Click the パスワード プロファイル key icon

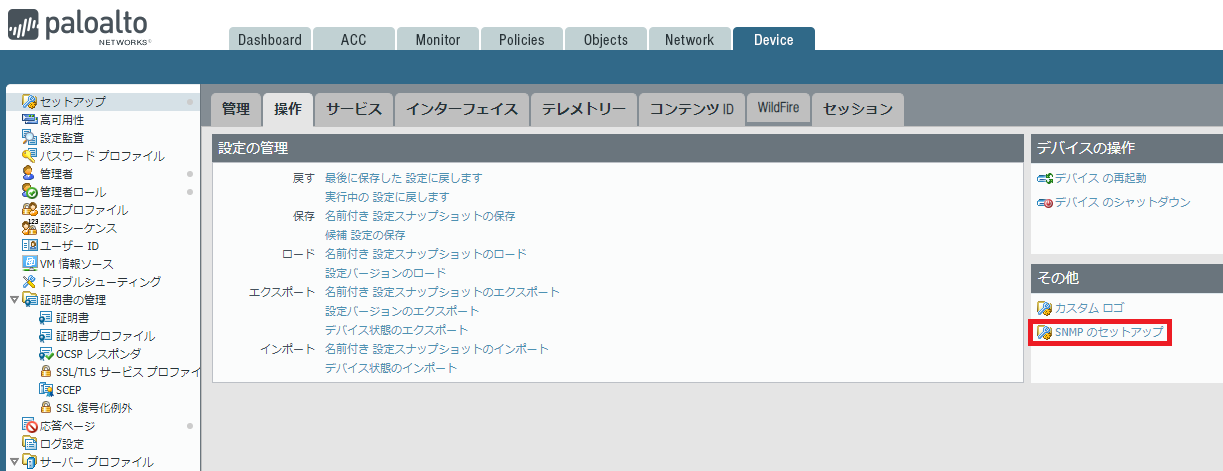tap(30, 156)
